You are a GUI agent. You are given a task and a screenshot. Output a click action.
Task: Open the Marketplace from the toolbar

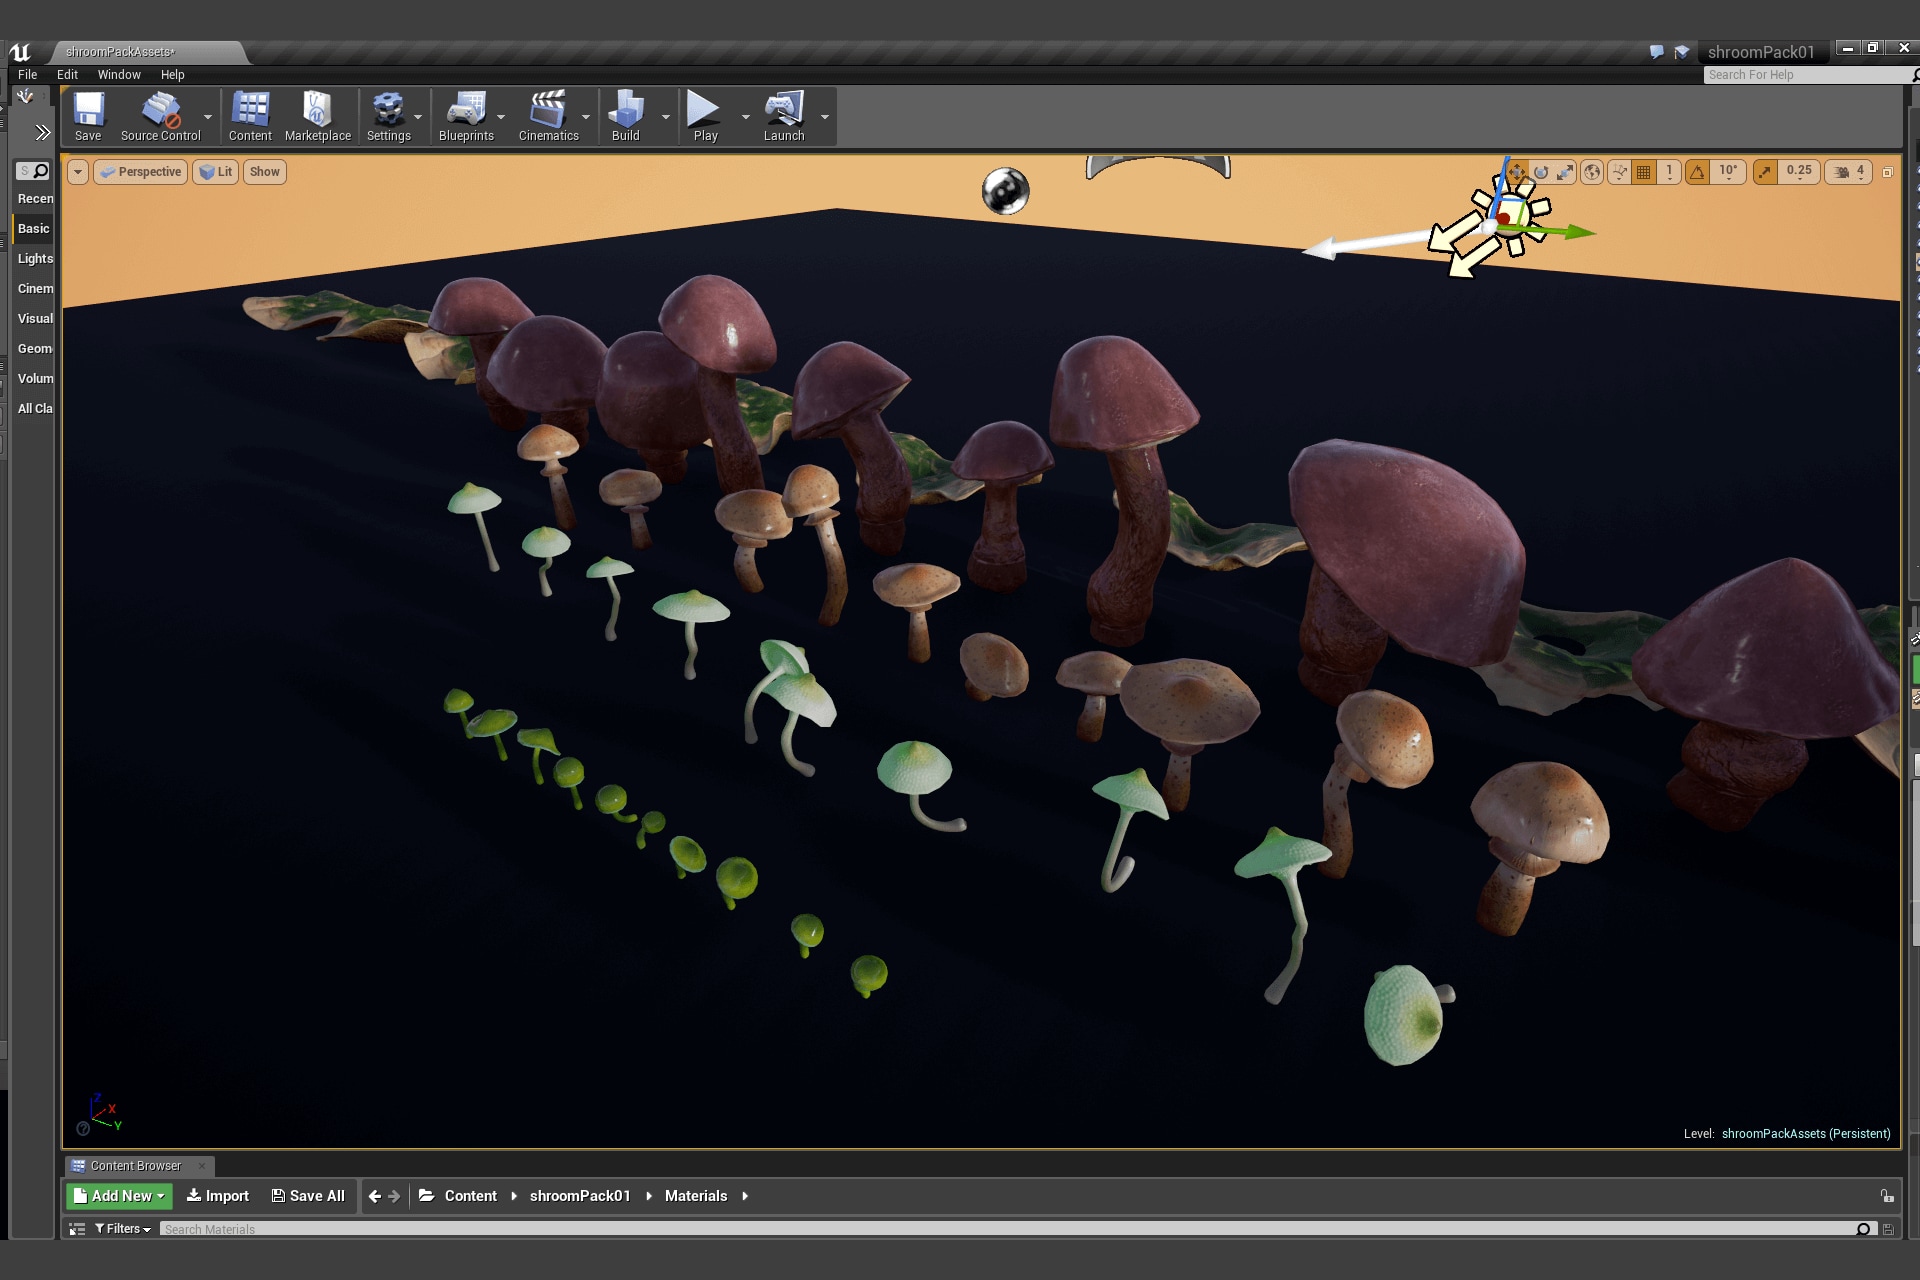[317, 117]
